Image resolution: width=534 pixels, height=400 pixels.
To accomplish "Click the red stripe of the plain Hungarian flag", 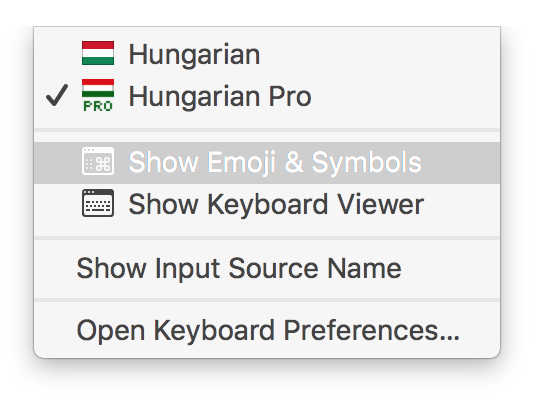I will click(x=98, y=45).
